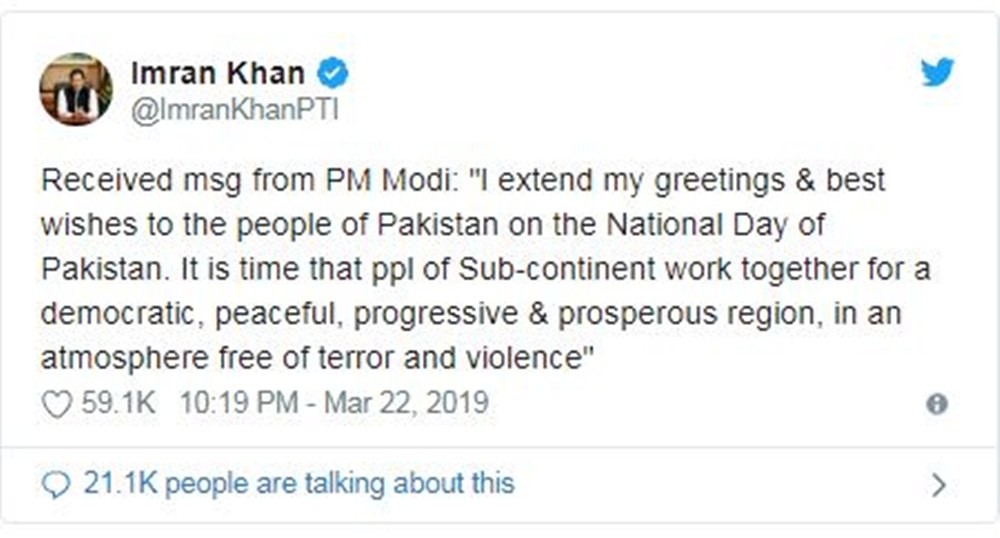
Task: Click the 21.1K reply count number
Action: pyautogui.click(x=120, y=483)
